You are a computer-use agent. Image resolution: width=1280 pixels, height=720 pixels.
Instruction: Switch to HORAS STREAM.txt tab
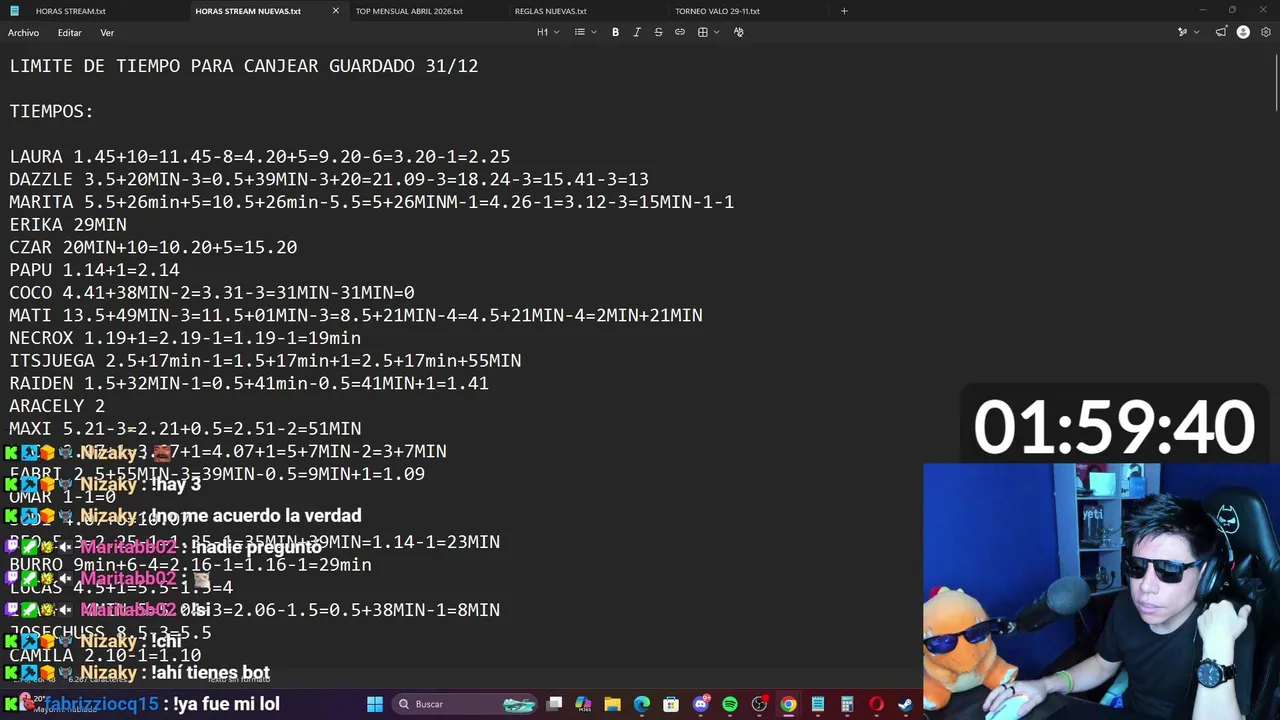(x=70, y=11)
